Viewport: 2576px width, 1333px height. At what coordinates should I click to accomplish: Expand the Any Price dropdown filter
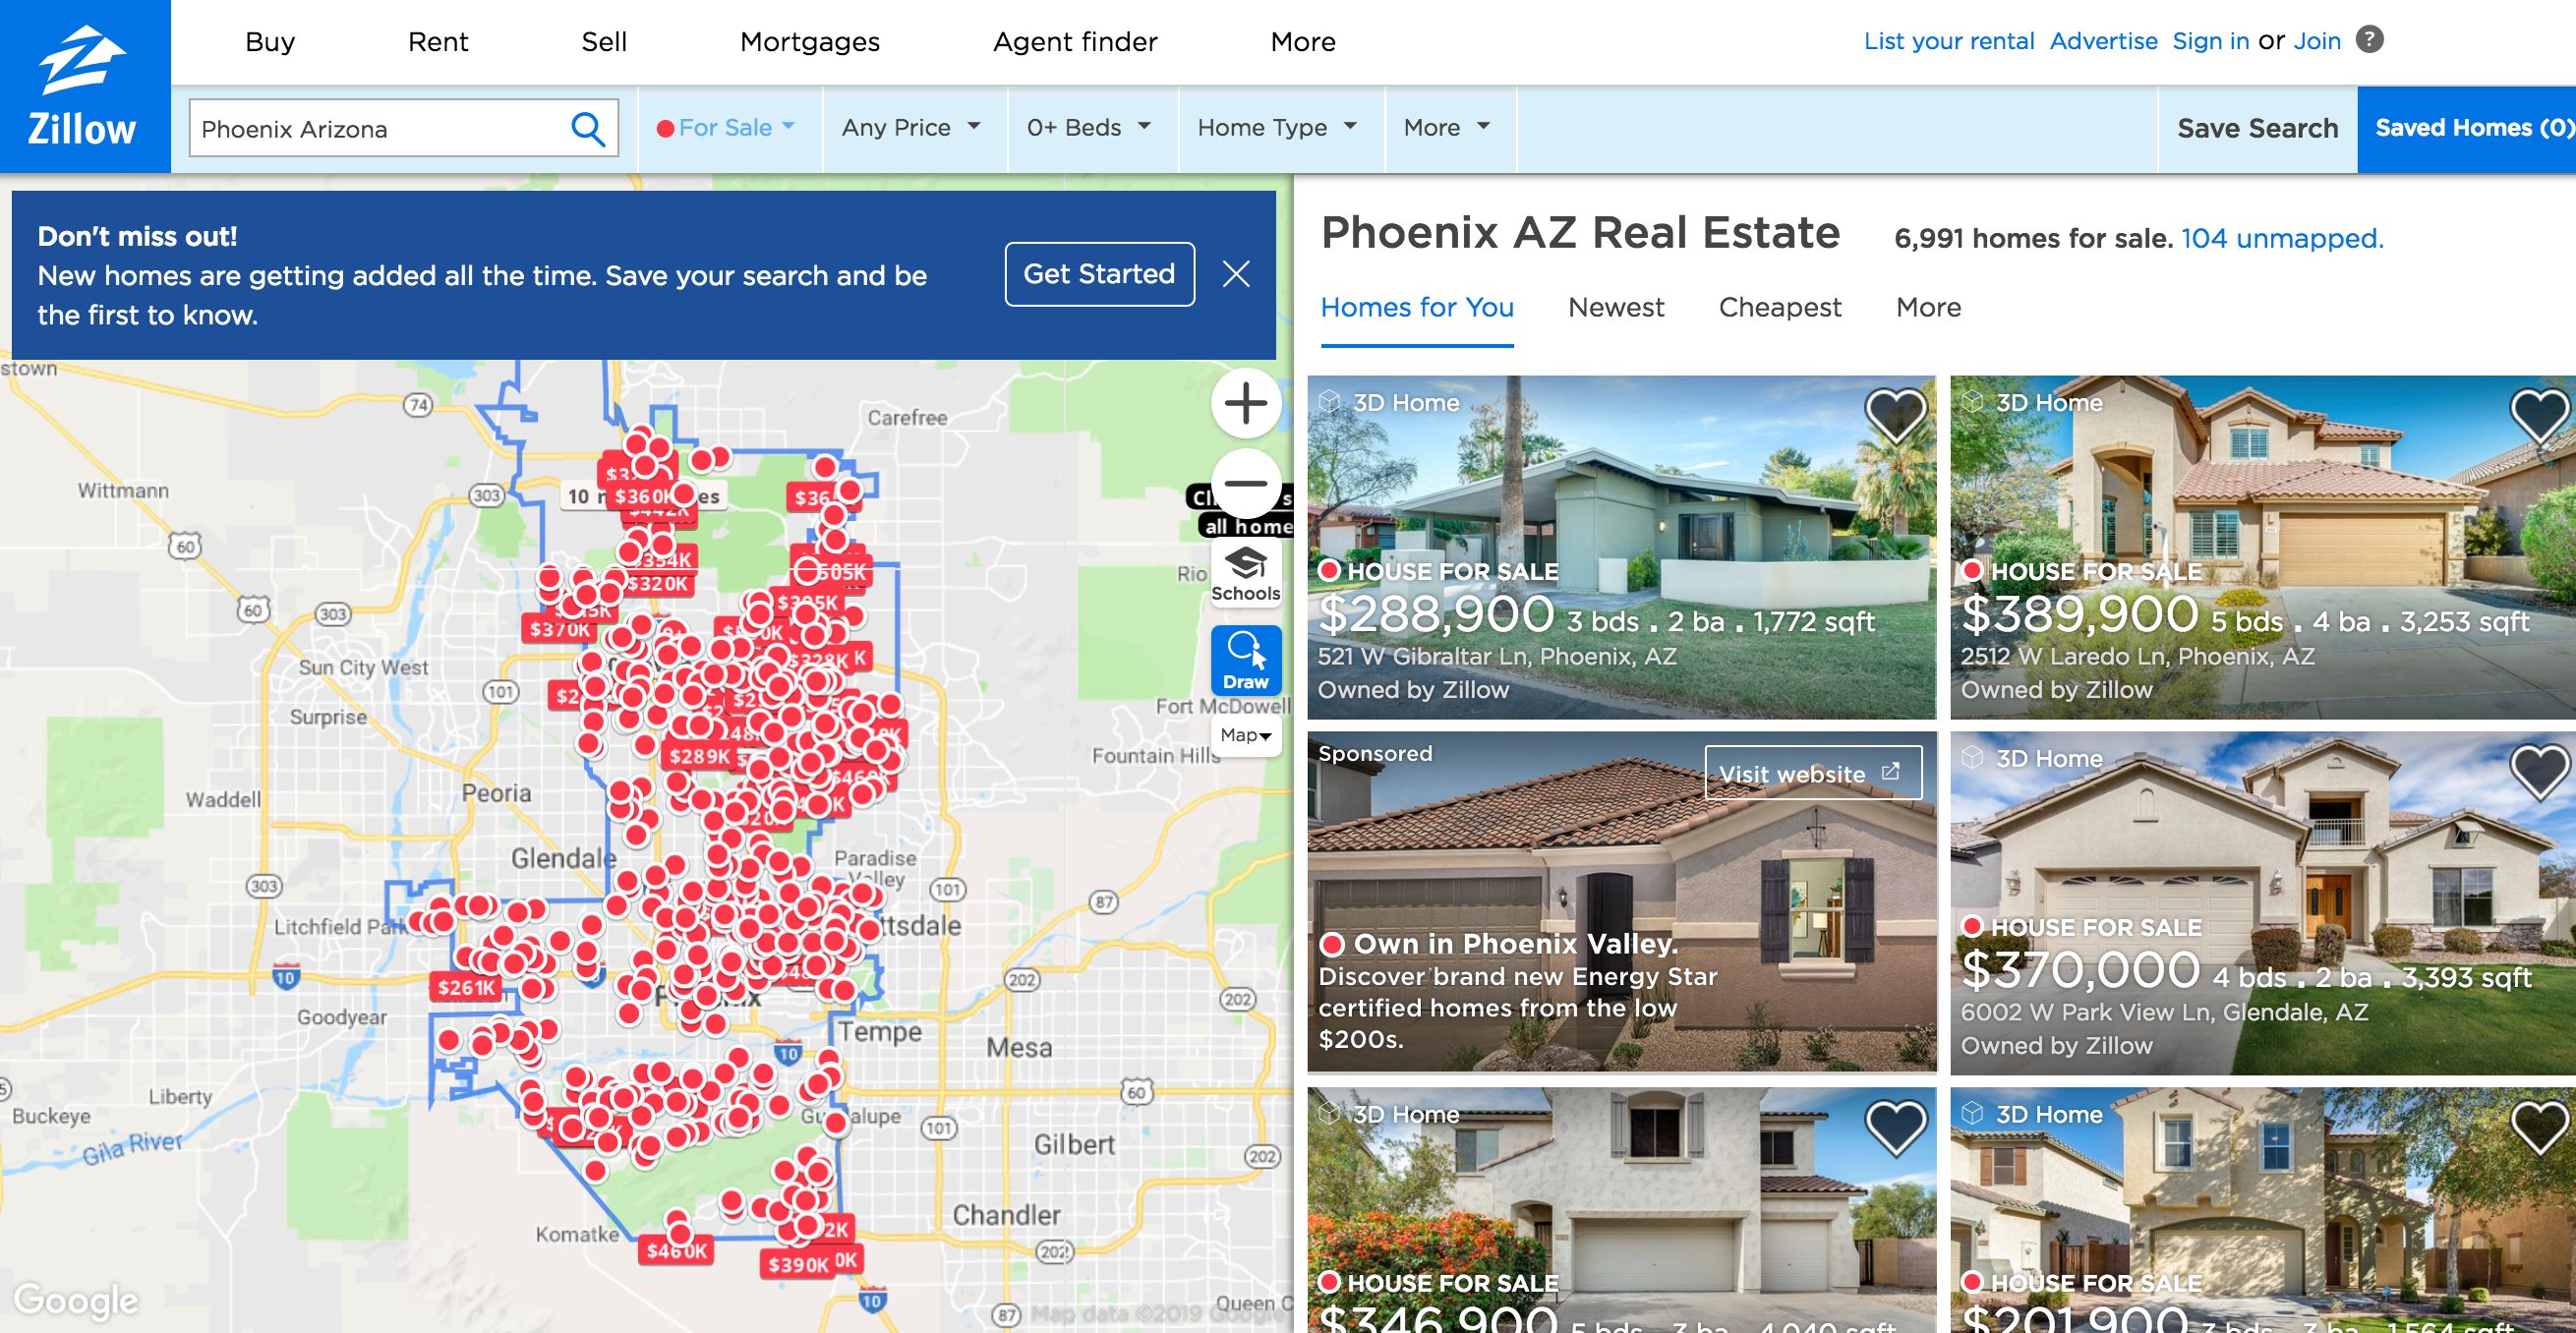click(911, 128)
